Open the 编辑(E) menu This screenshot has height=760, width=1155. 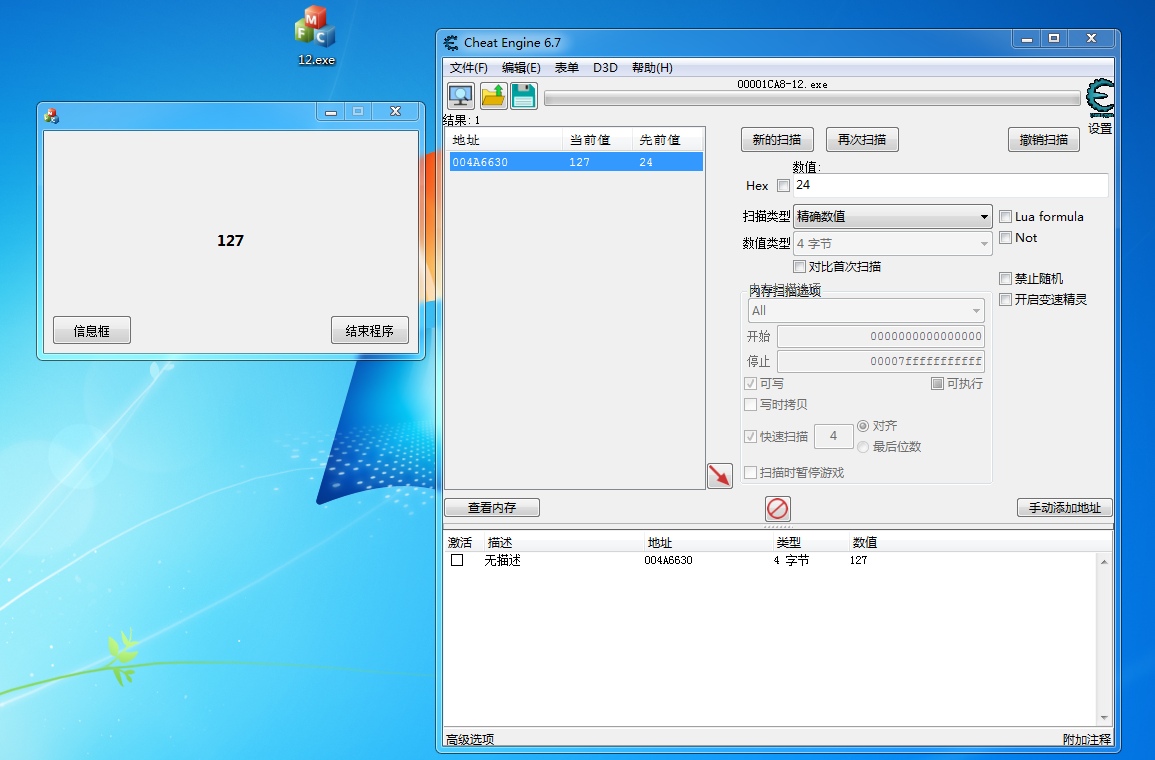click(521, 68)
